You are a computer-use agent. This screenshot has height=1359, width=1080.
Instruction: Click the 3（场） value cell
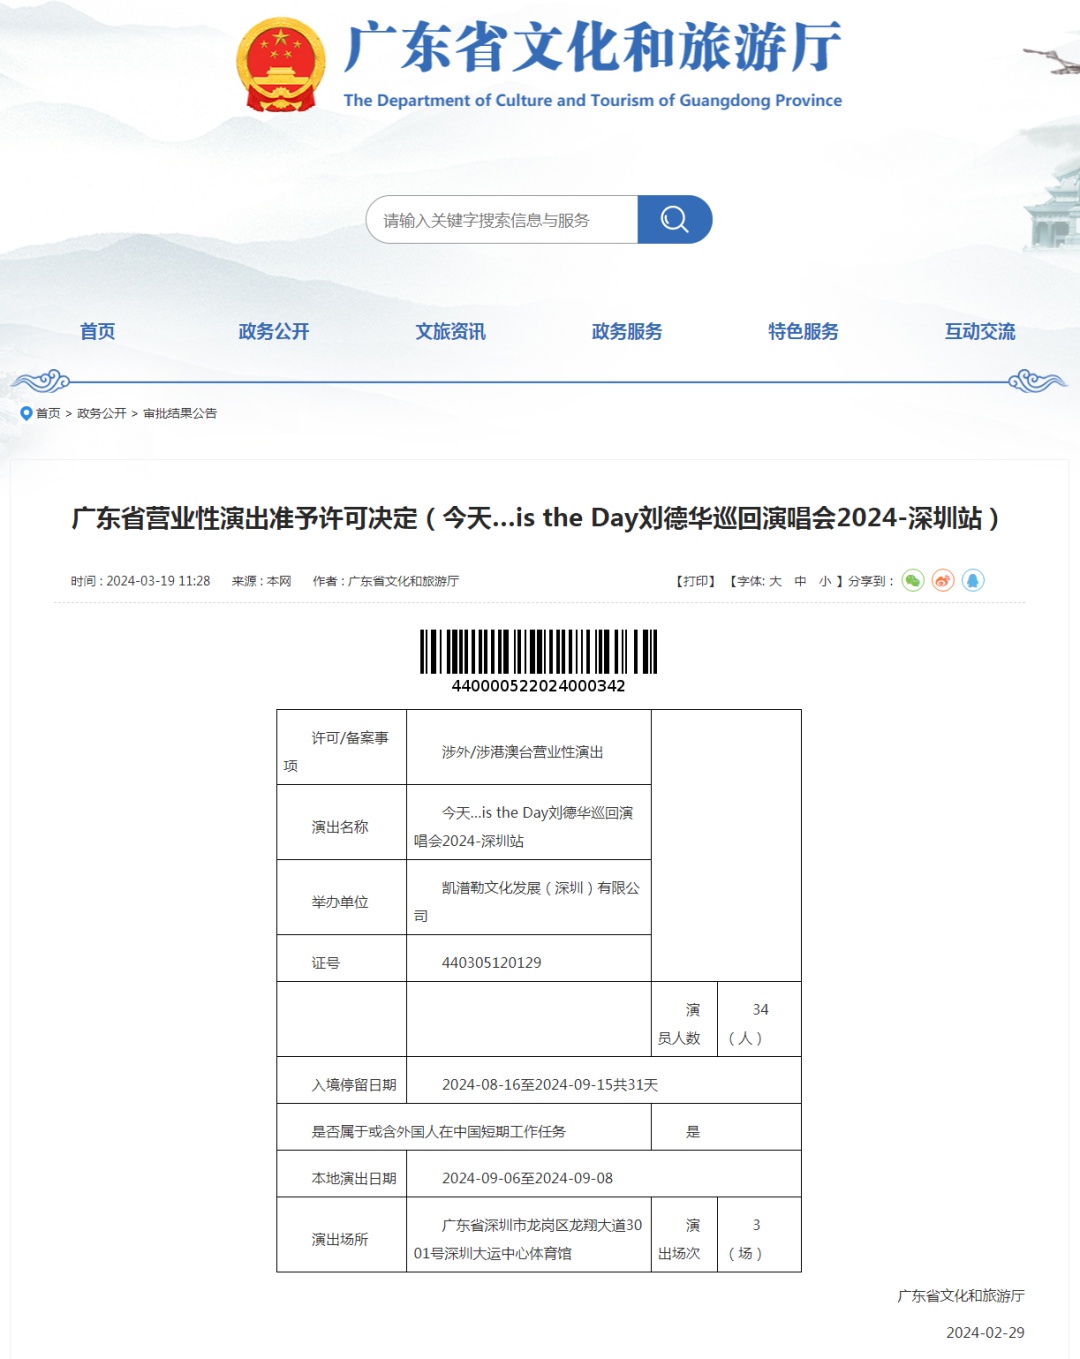point(760,1235)
